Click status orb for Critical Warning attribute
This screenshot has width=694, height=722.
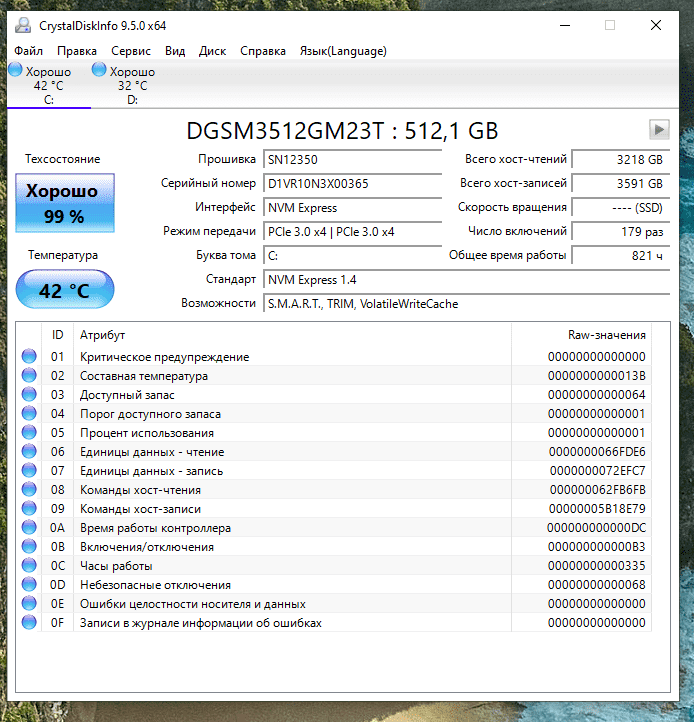pyautogui.click(x=29, y=357)
